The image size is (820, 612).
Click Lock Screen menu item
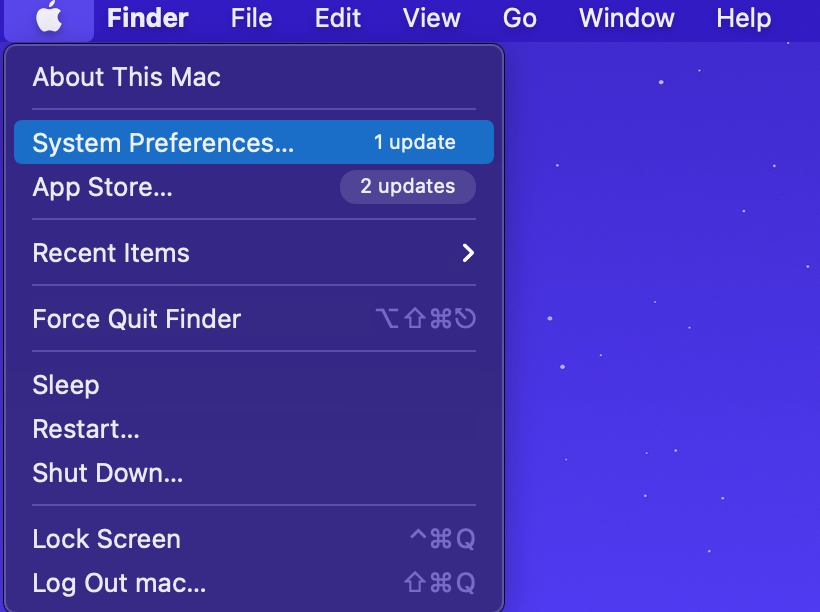coord(106,539)
